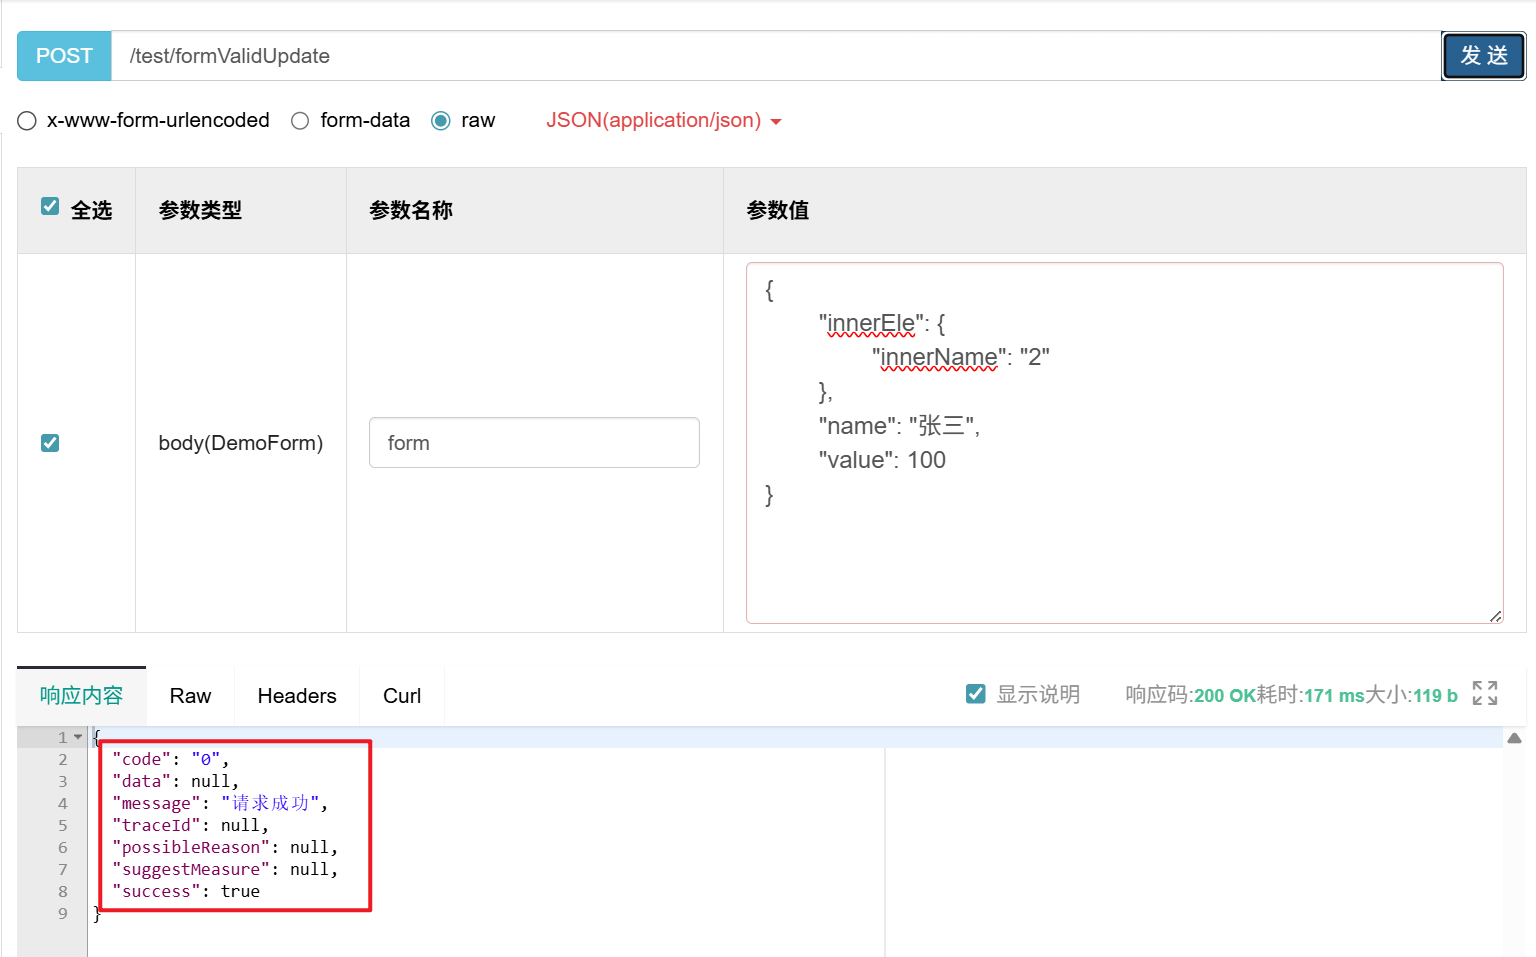The image size is (1536, 957).
Task: Select the x-www-form-urlencoded radio button
Action: (26, 120)
